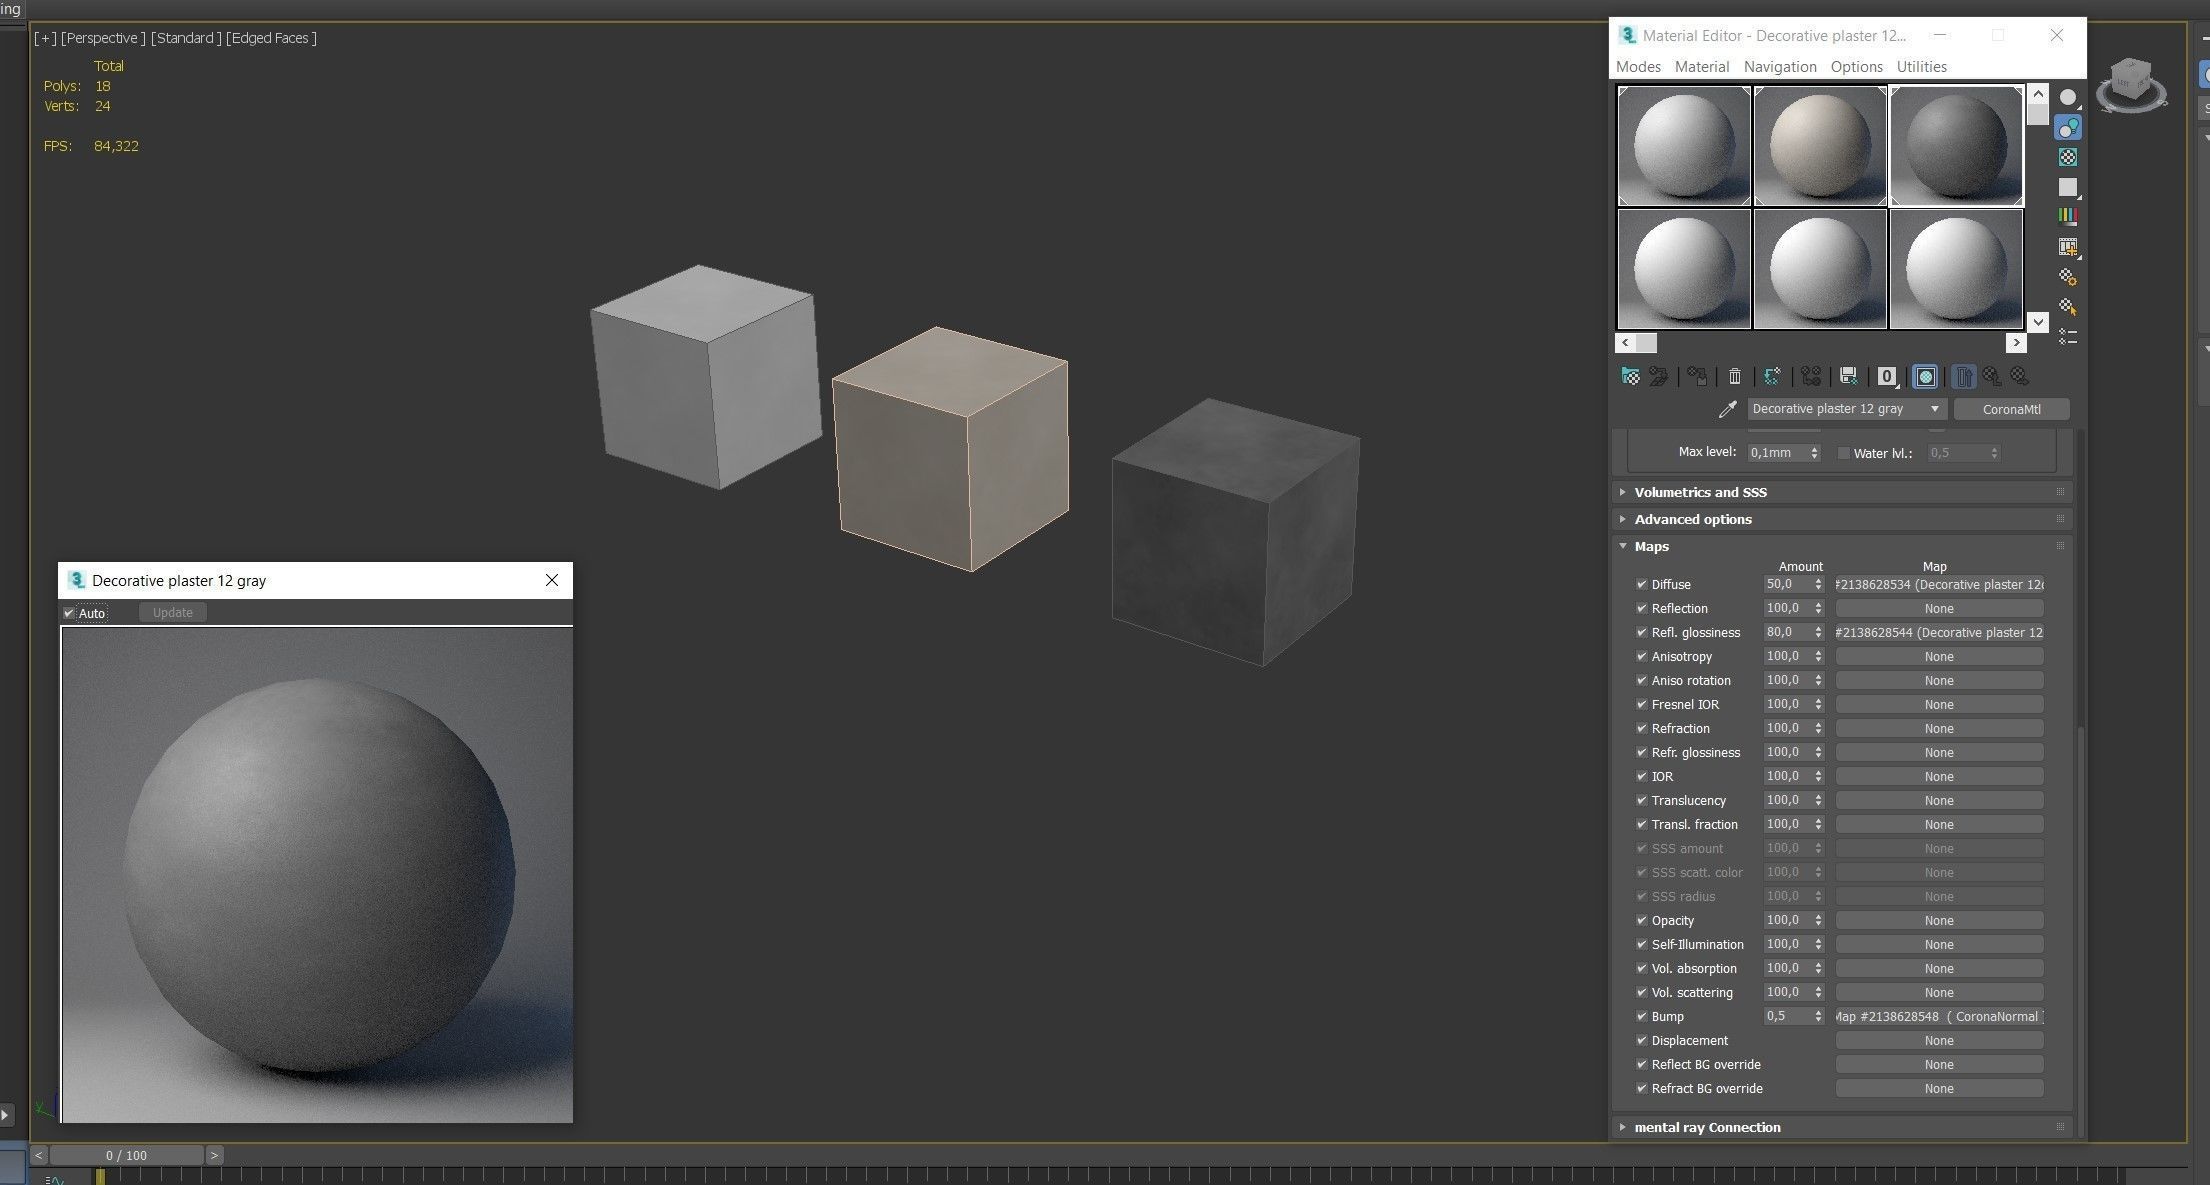Select the beige plaster sample sphere
2210x1185 pixels.
(1820, 146)
